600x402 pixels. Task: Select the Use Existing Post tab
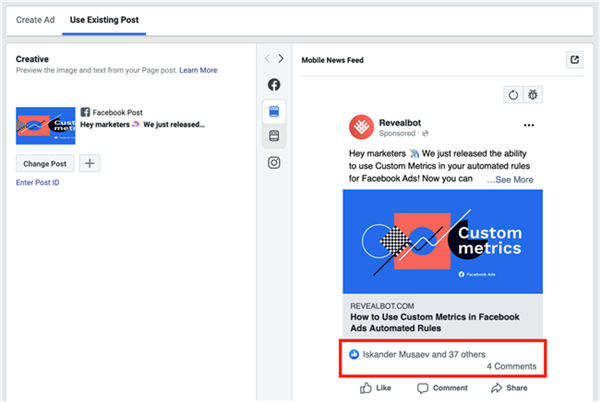[x=104, y=19]
